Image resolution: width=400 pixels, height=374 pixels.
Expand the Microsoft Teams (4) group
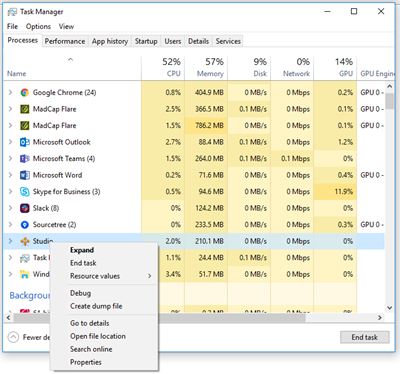(10, 159)
